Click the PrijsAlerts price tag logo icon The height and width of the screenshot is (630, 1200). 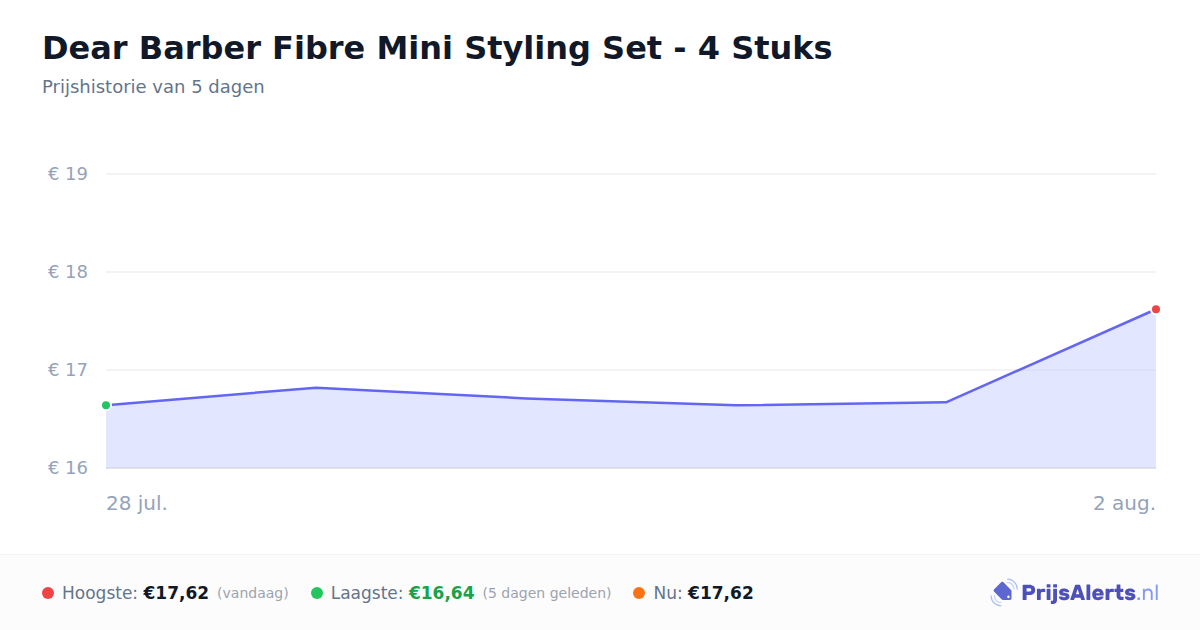(x=1003, y=593)
